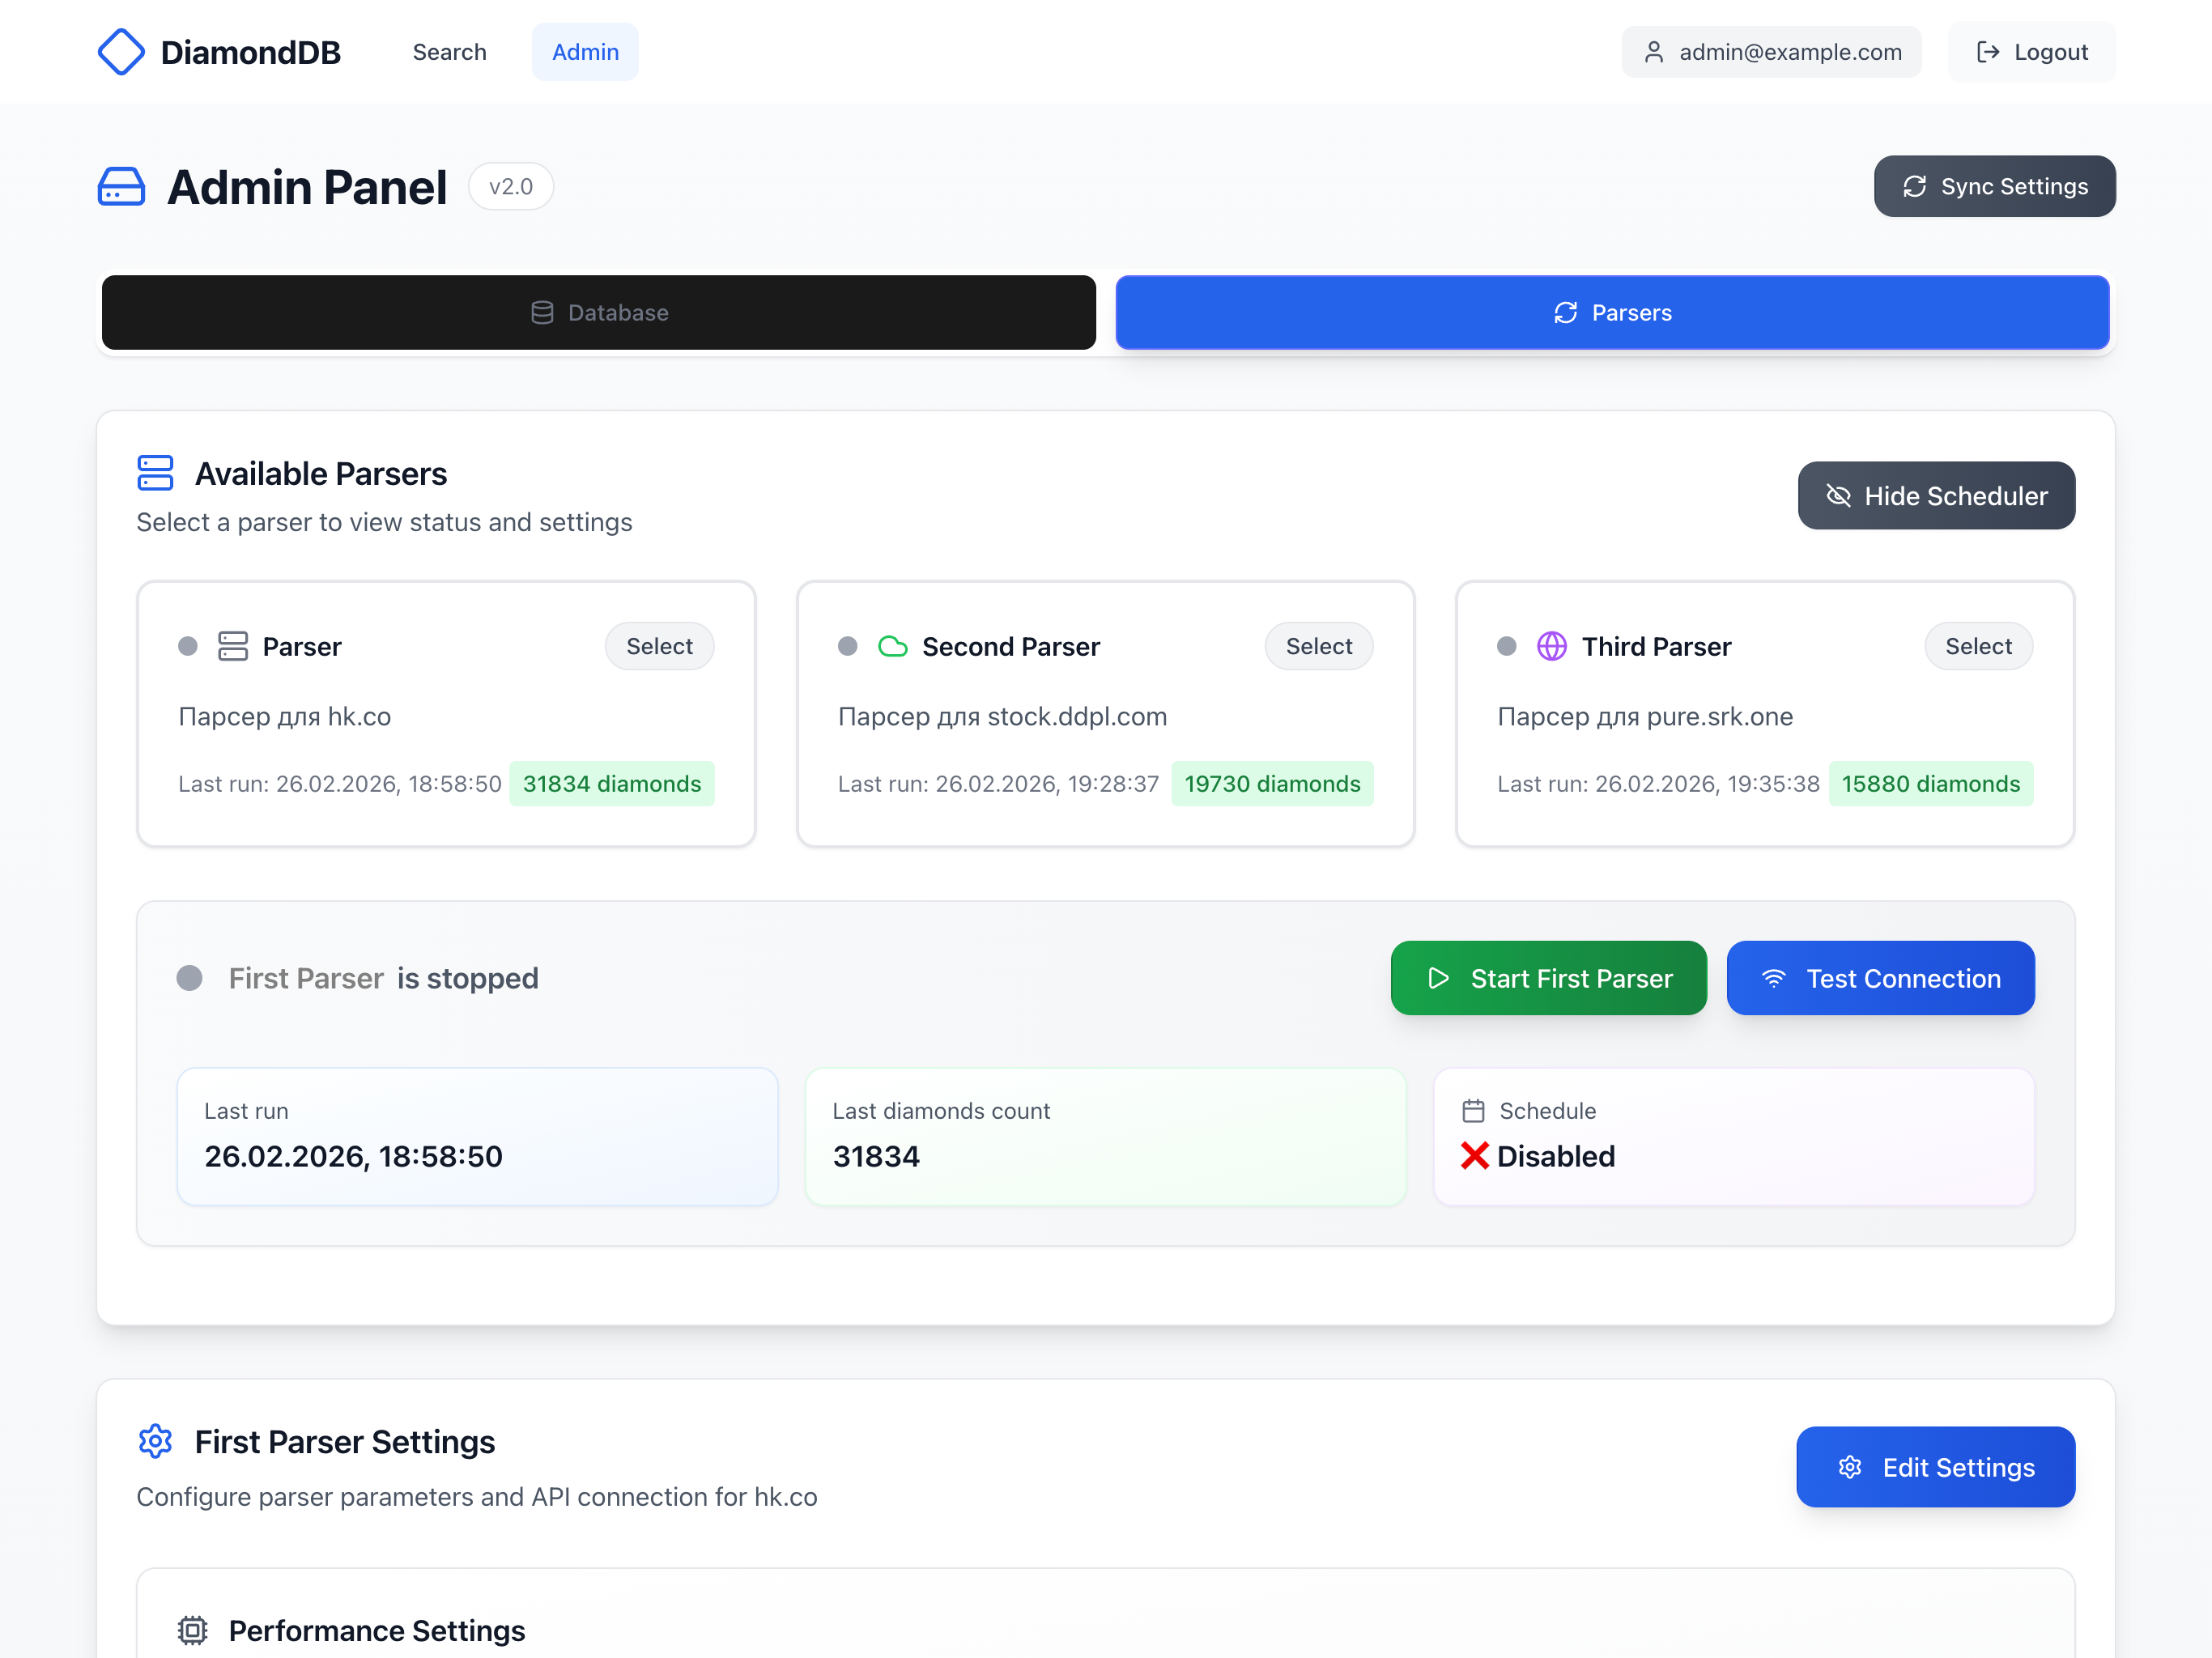Click the DiamondDB diamond logo icon
This screenshot has width=2212, height=1658.
121,52
